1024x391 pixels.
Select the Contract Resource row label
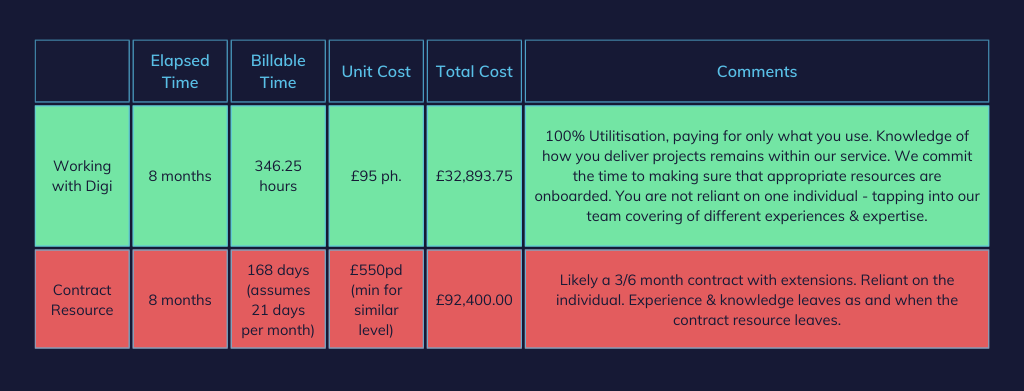[x=82, y=299]
